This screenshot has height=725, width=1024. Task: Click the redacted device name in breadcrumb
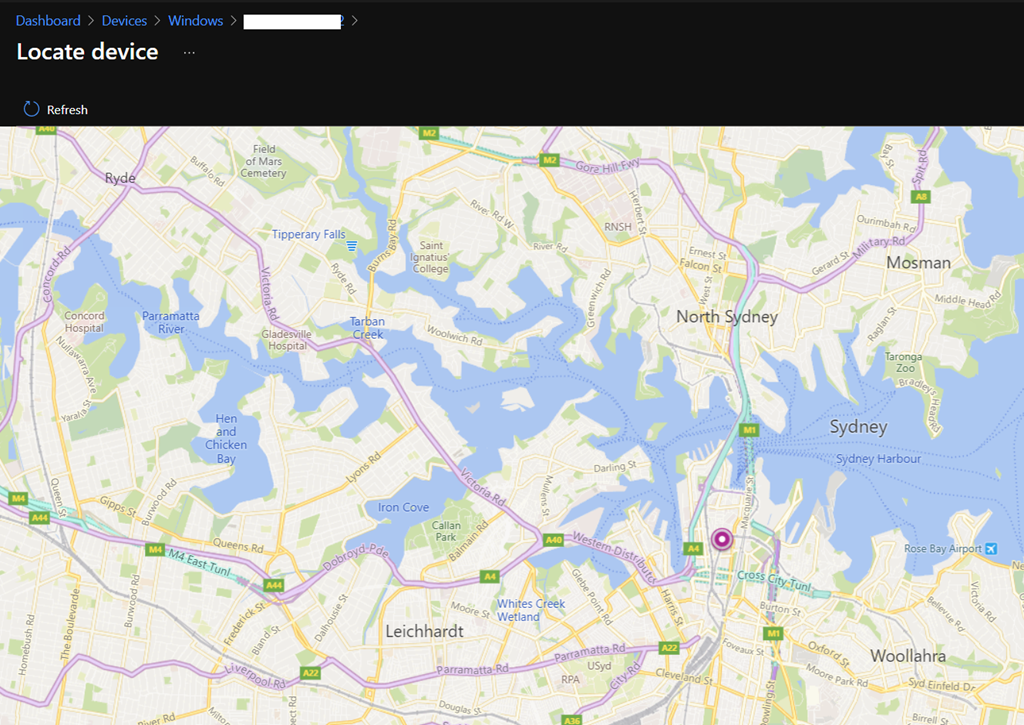coord(290,20)
